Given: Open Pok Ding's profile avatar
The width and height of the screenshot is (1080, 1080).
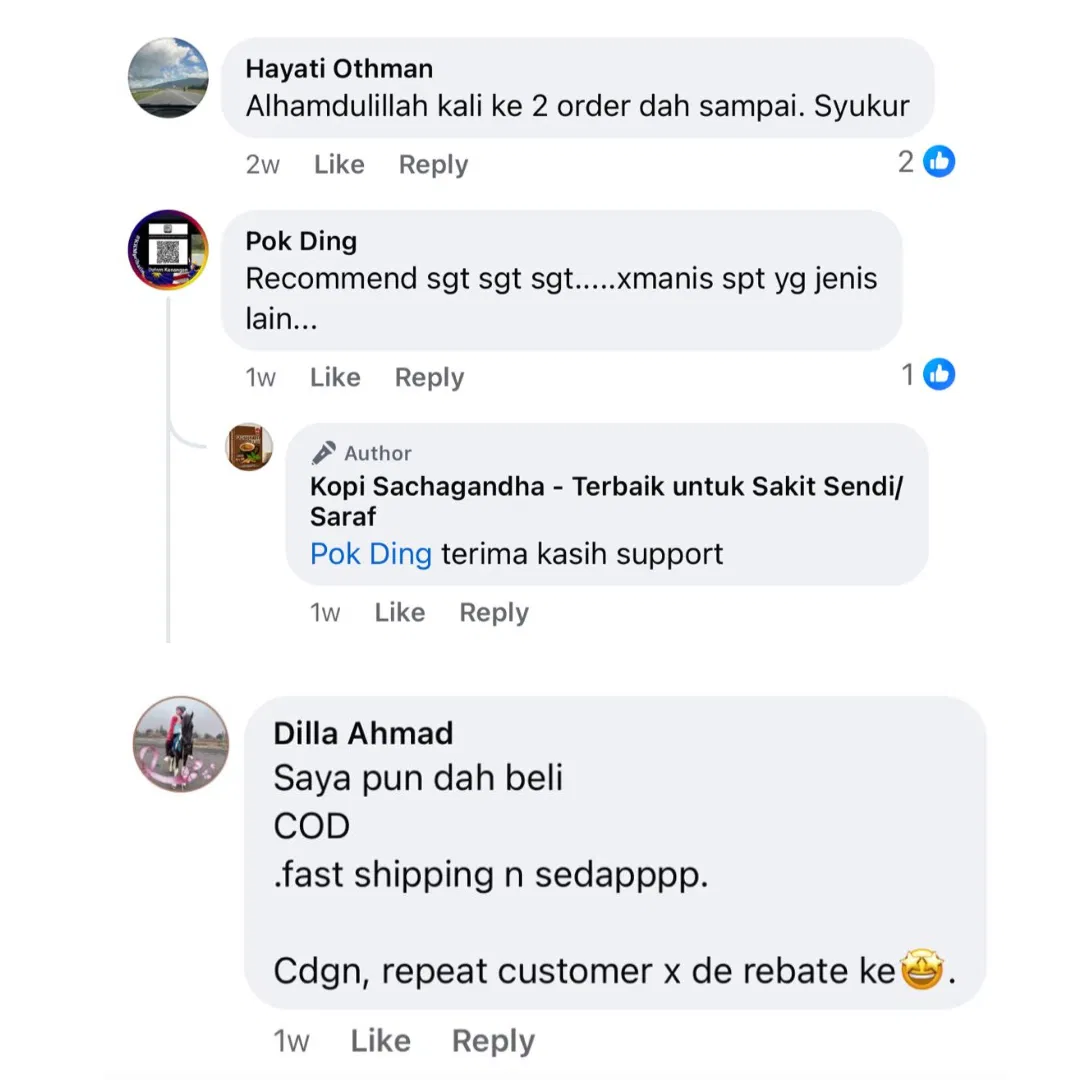Looking at the screenshot, I should pos(168,250).
